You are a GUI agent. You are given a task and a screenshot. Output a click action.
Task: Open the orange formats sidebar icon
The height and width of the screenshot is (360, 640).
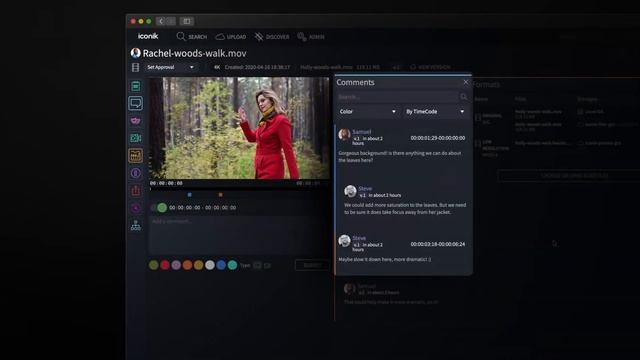tap(136, 156)
